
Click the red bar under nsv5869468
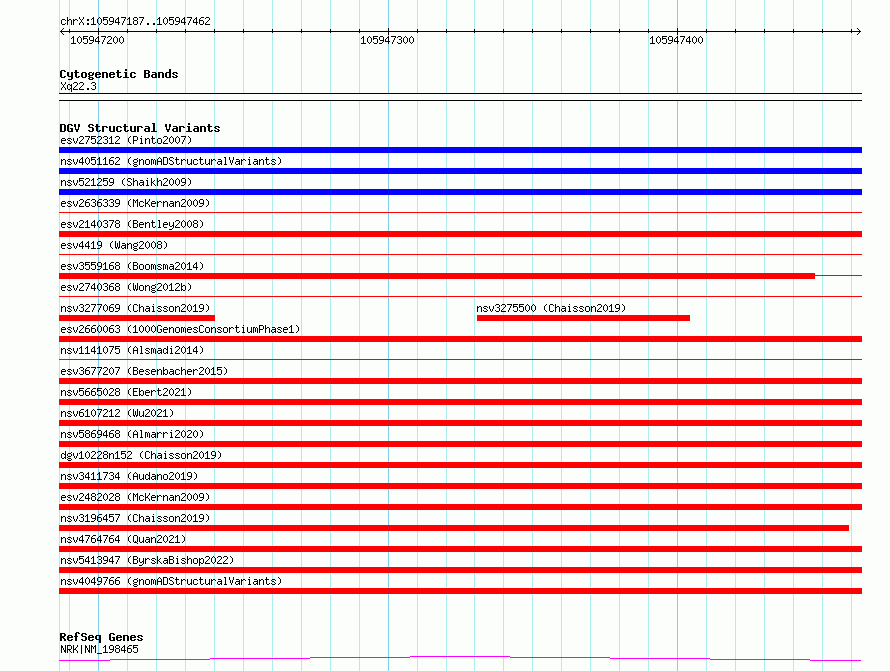pos(460,444)
